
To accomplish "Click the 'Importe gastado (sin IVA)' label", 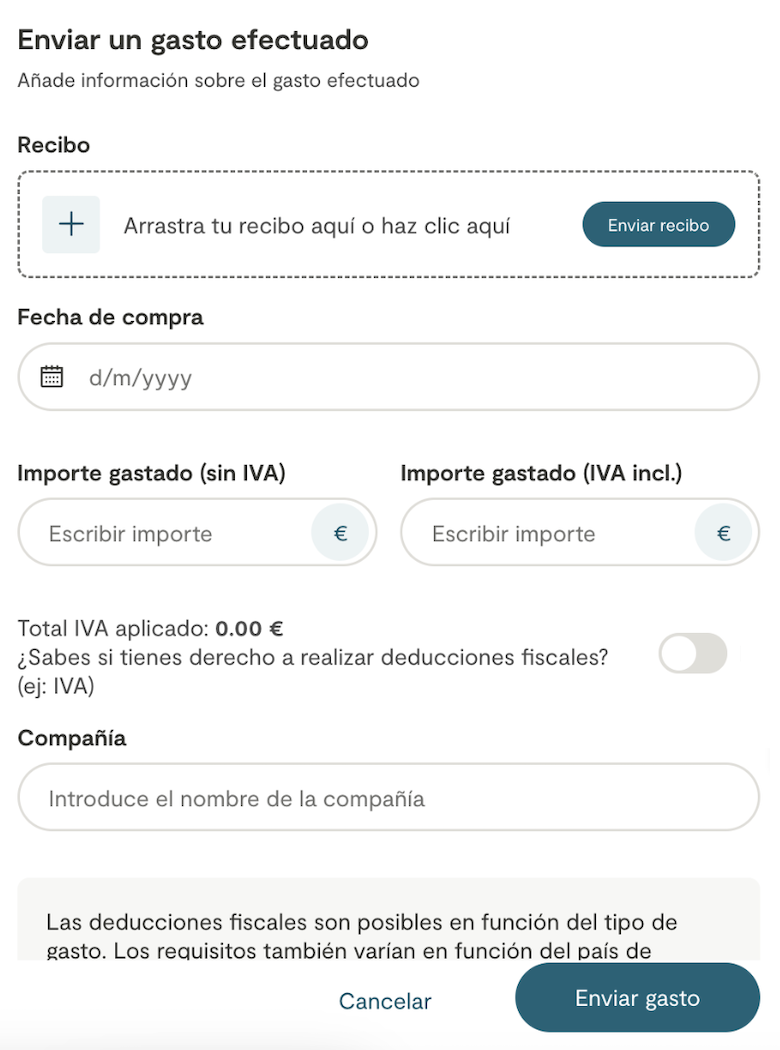I will [151, 473].
